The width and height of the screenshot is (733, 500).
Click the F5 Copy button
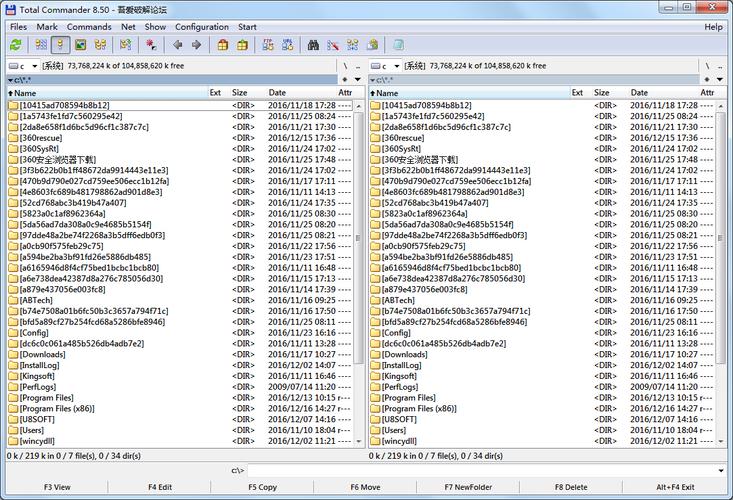[263, 487]
